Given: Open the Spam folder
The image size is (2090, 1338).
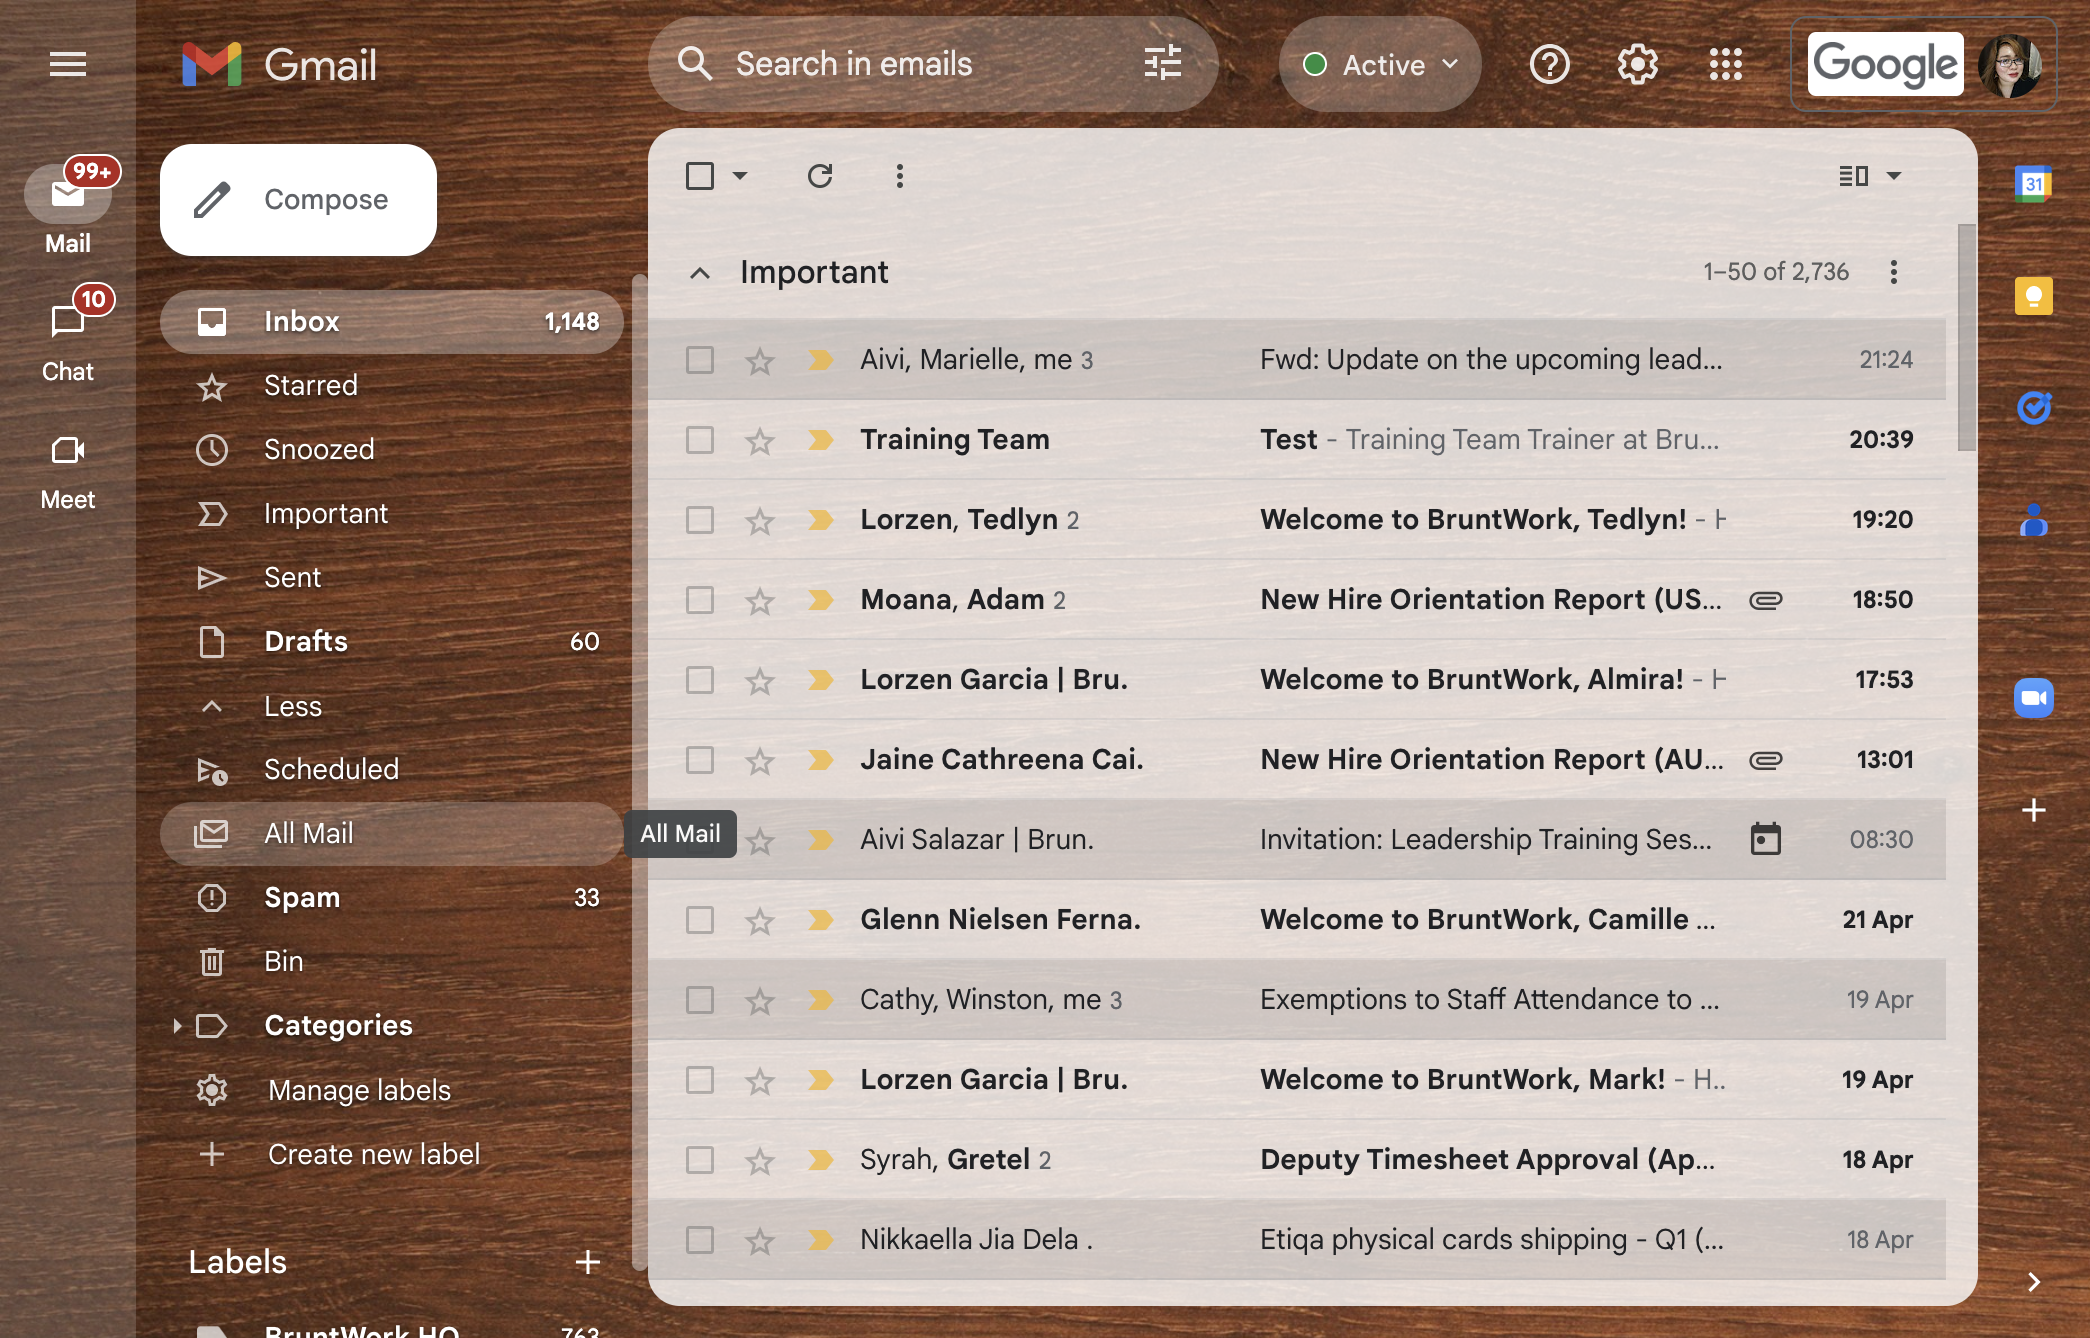Looking at the screenshot, I should tap(391, 898).
